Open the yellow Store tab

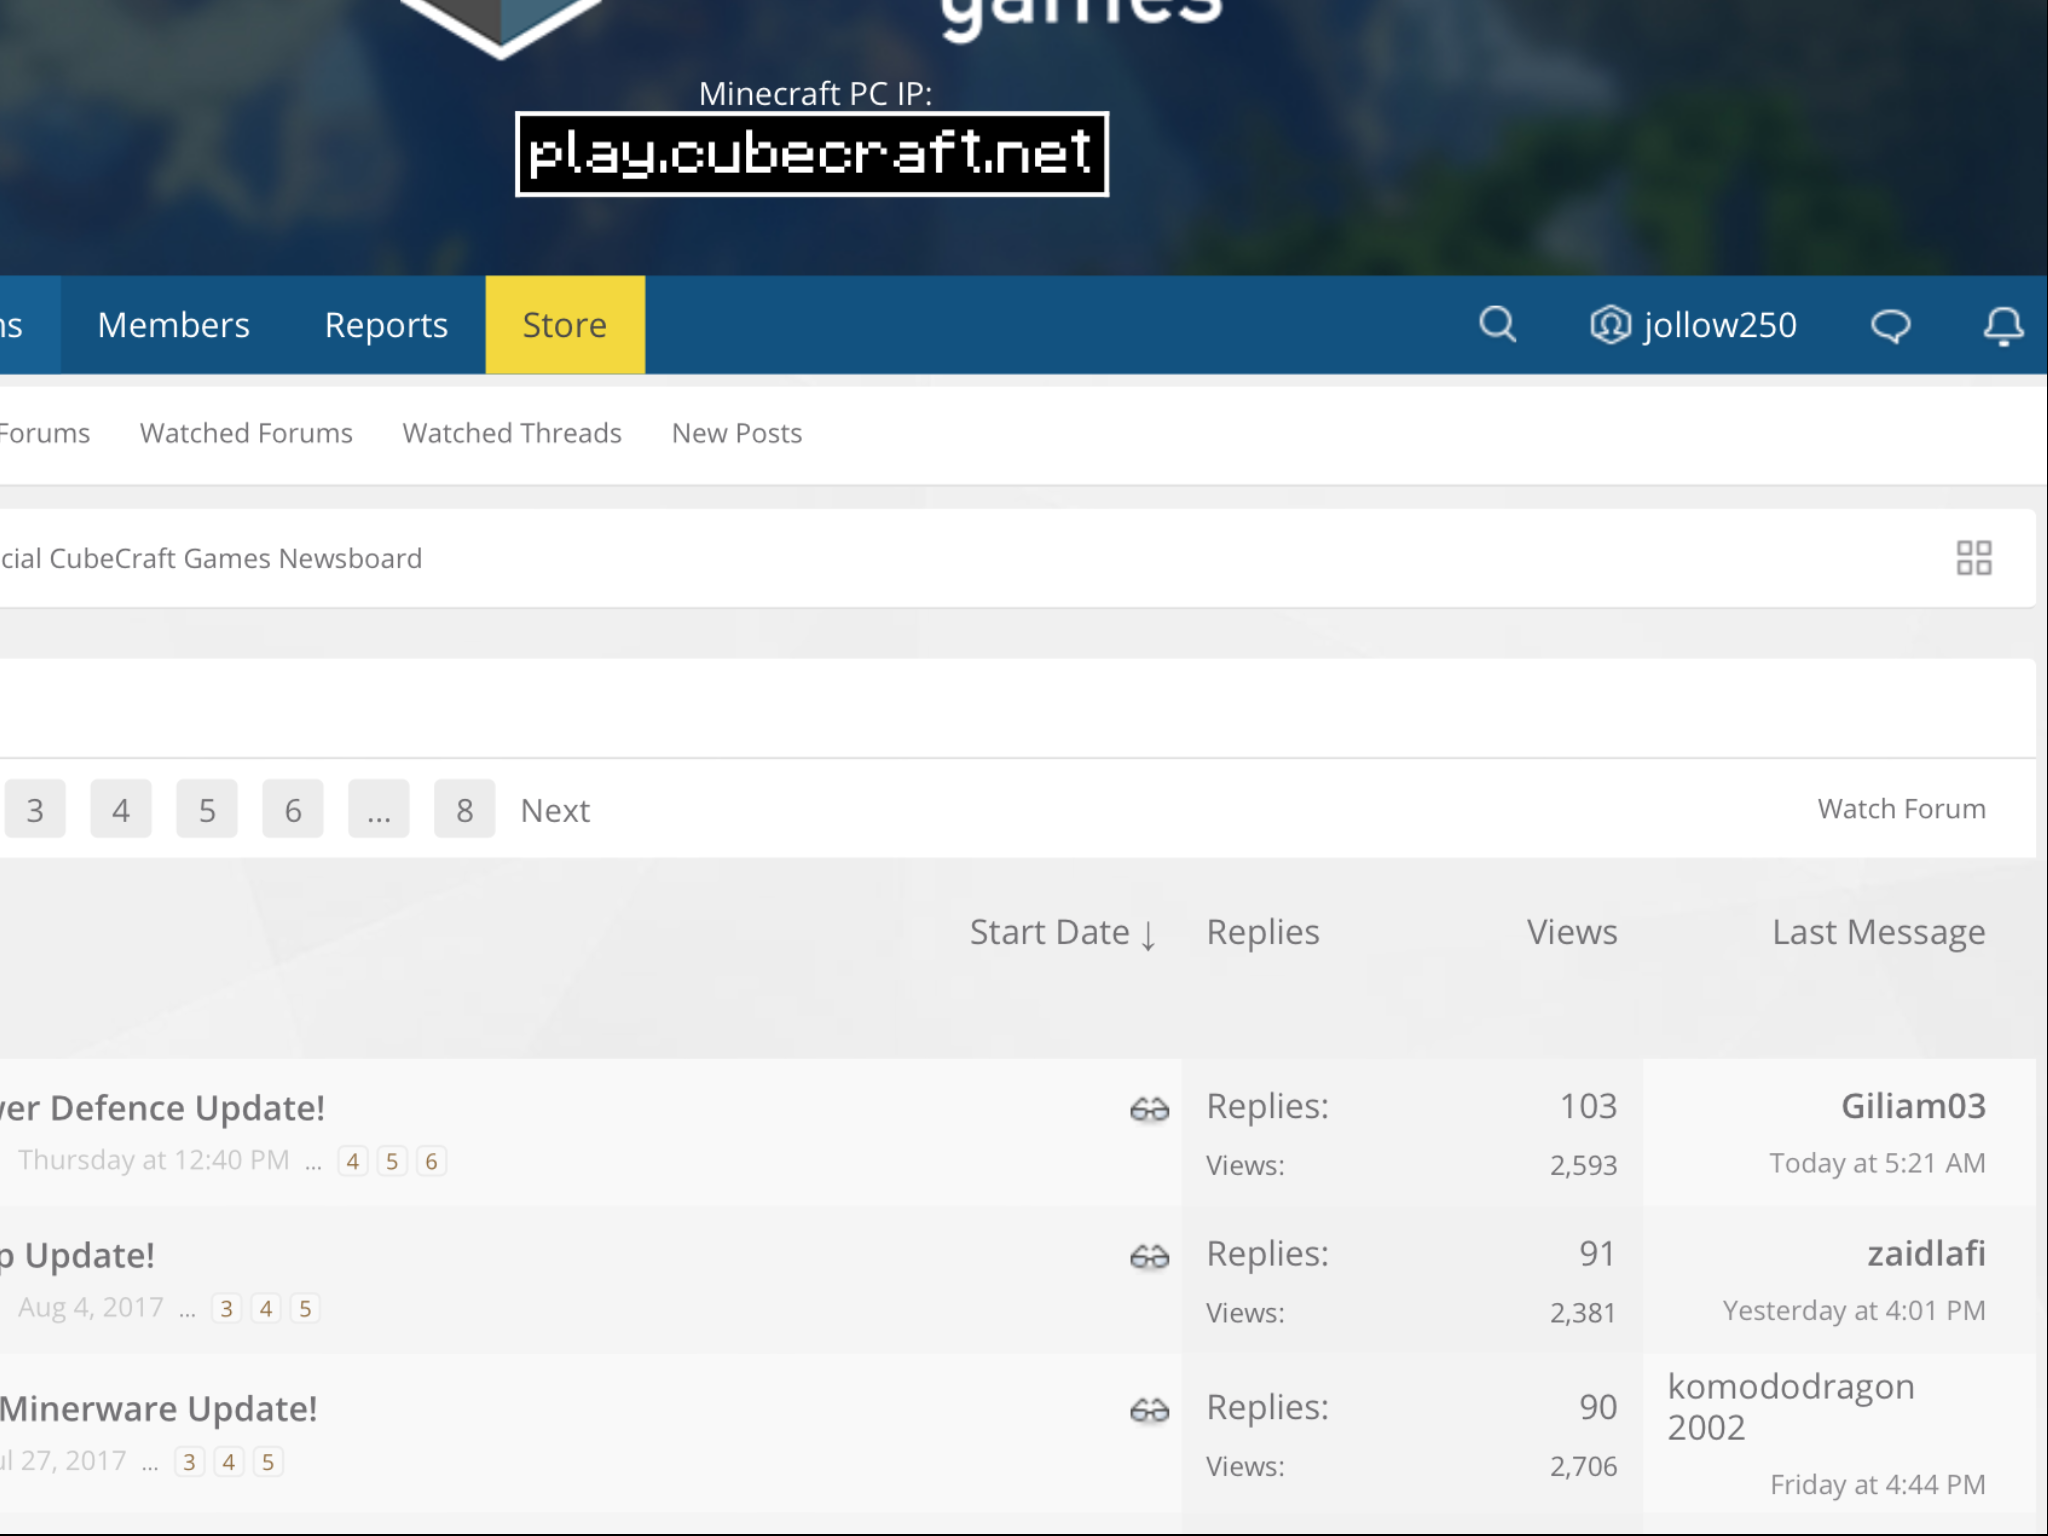(565, 325)
